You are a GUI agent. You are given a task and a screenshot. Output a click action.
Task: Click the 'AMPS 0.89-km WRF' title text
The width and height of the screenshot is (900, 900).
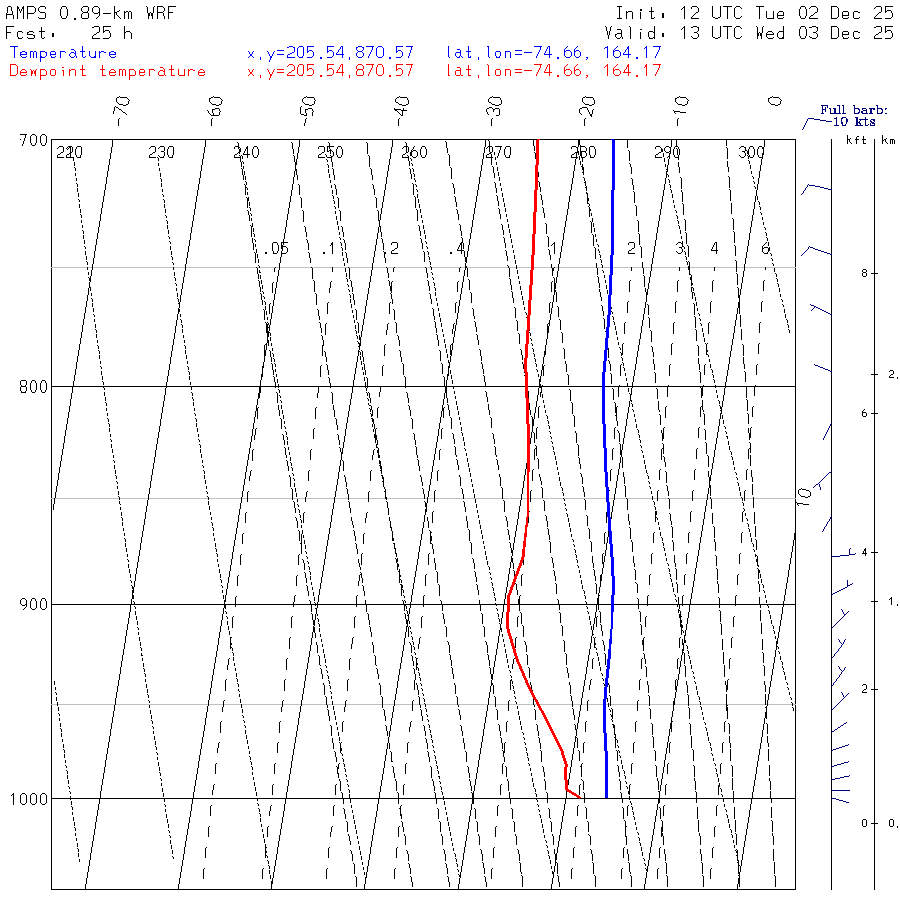click(90, 13)
